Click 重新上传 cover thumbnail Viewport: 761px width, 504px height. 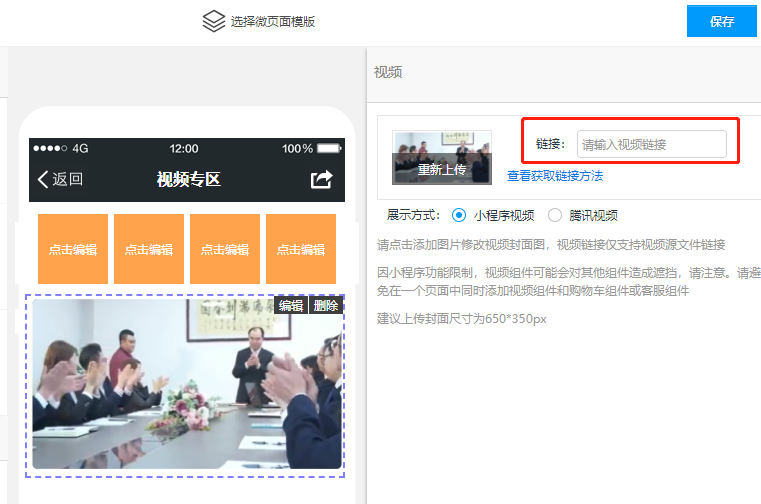[x=442, y=158]
